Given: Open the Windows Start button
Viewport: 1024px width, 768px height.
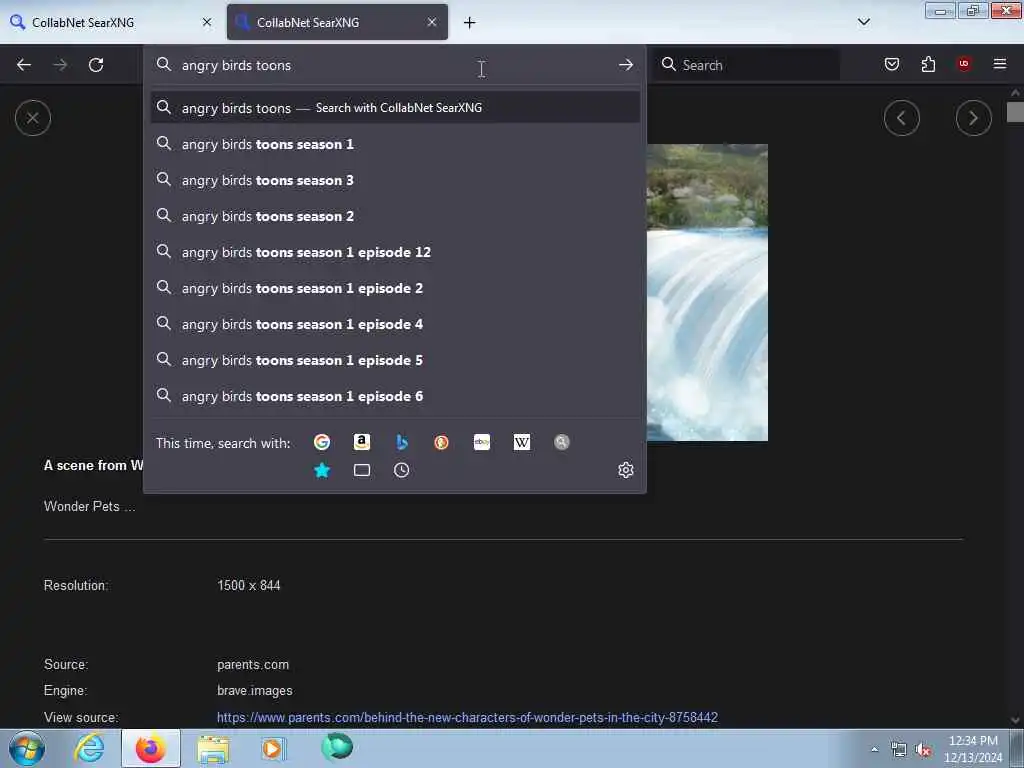Looking at the screenshot, I should point(27,748).
